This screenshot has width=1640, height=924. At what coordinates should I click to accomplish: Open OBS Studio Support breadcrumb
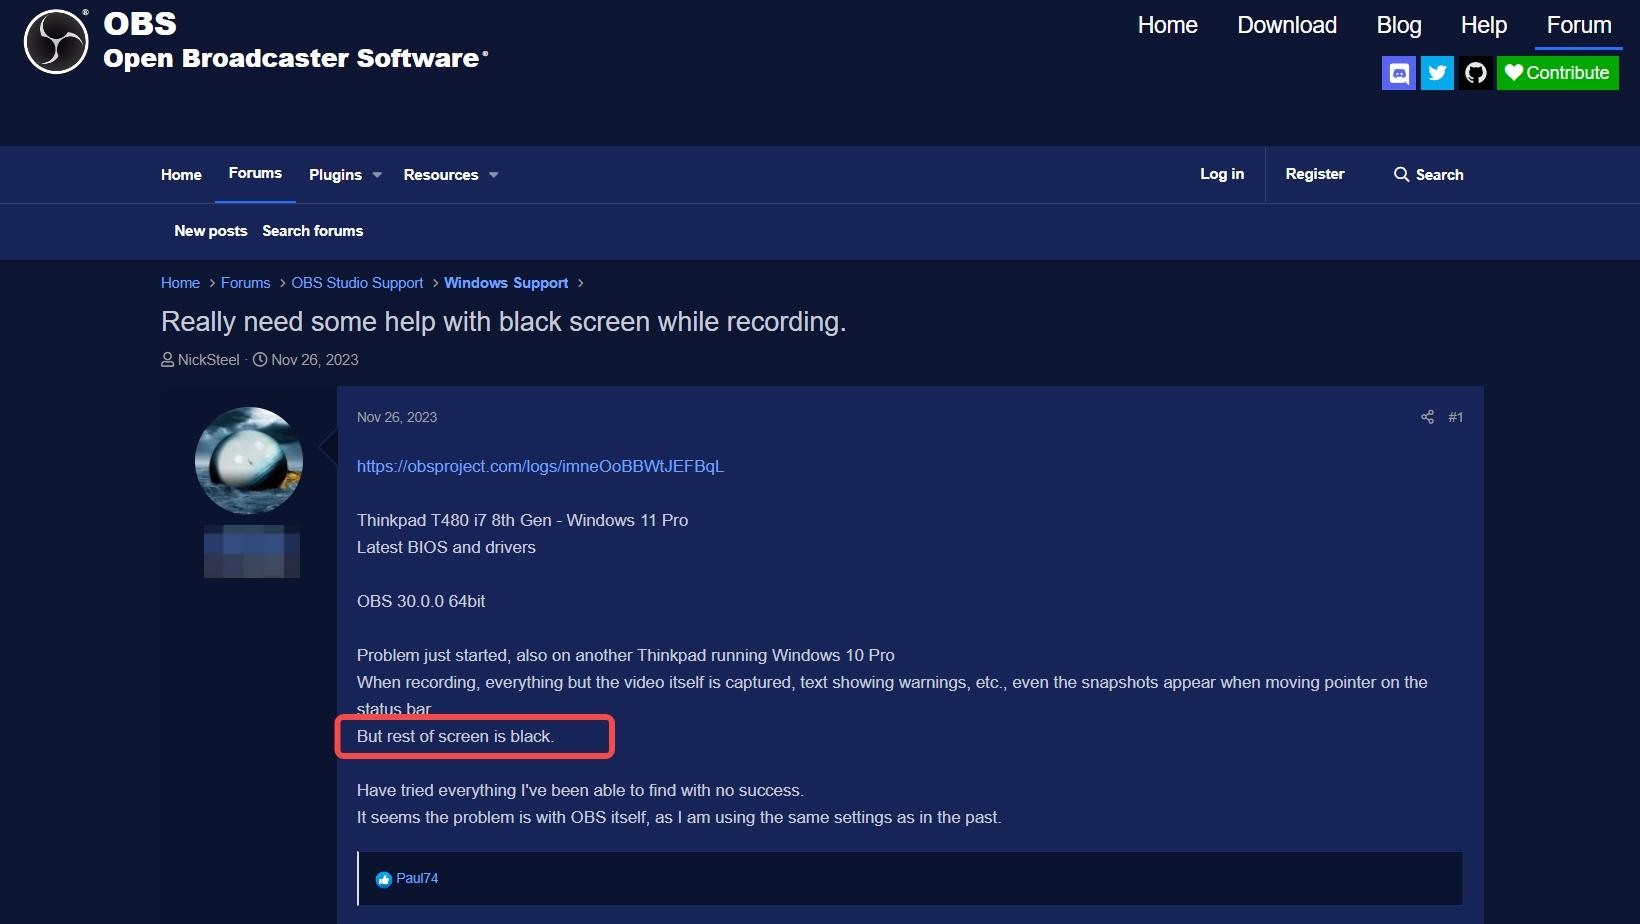pyautogui.click(x=357, y=283)
